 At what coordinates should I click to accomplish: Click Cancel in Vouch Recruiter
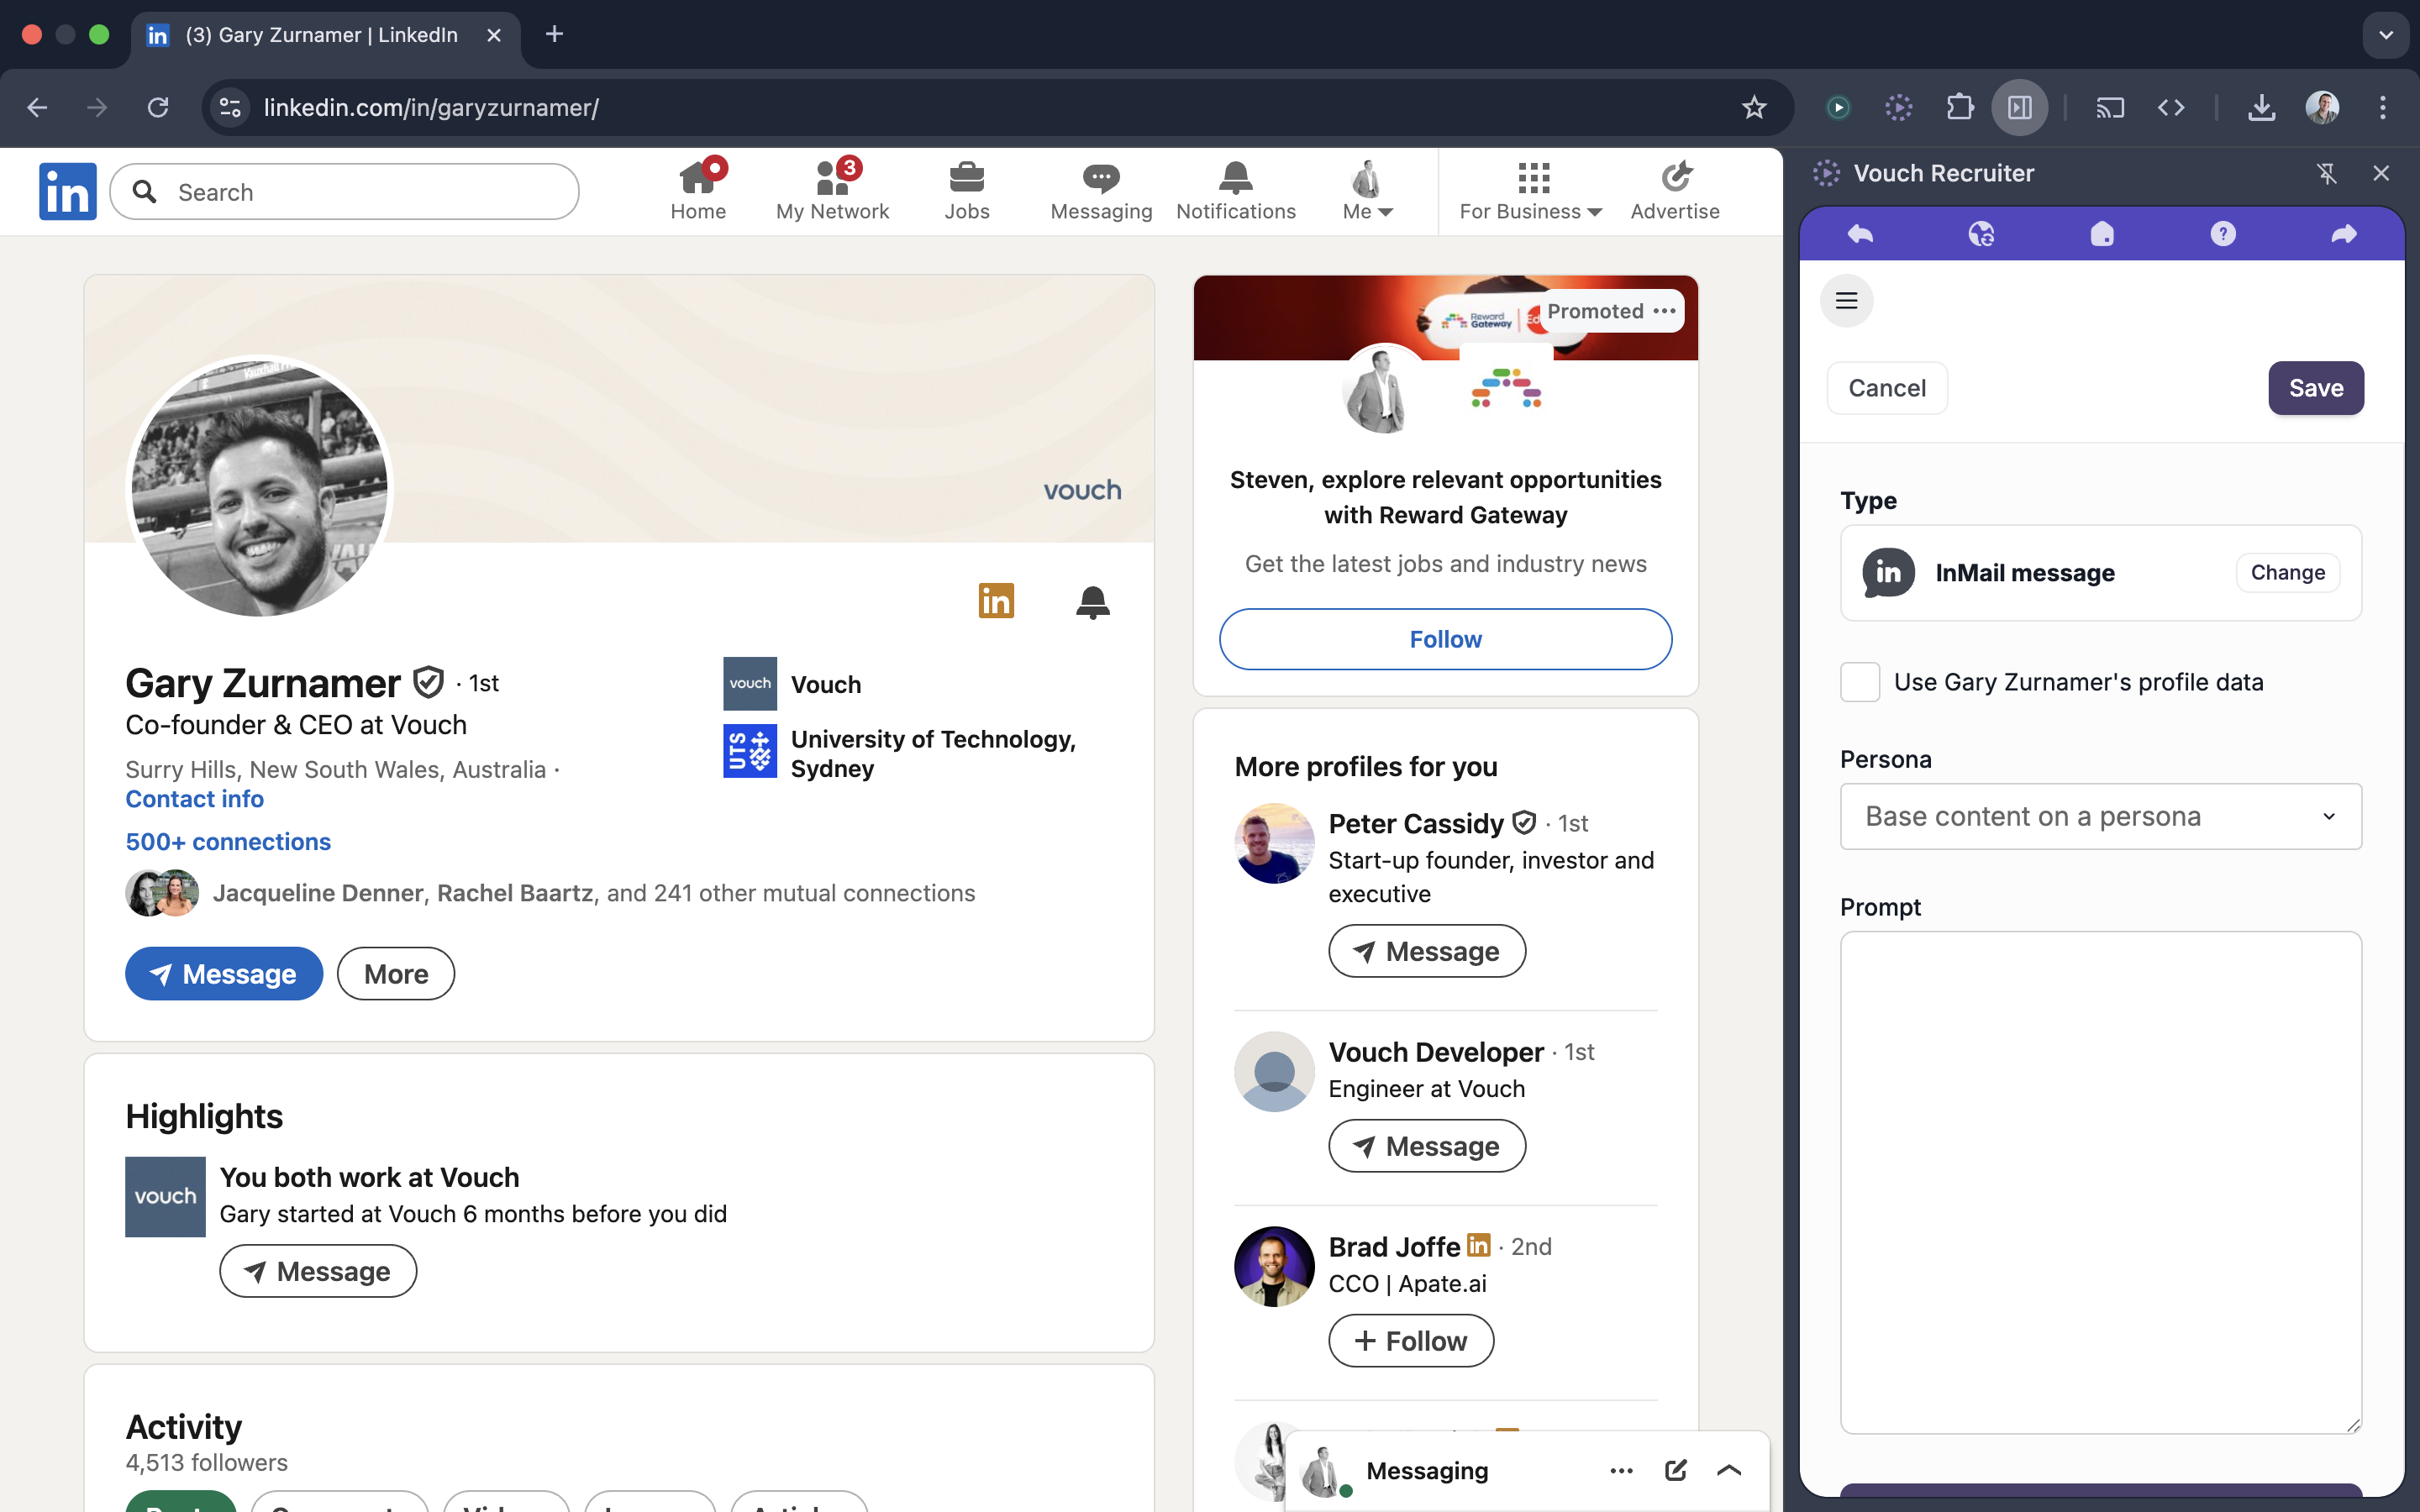pos(1887,388)
